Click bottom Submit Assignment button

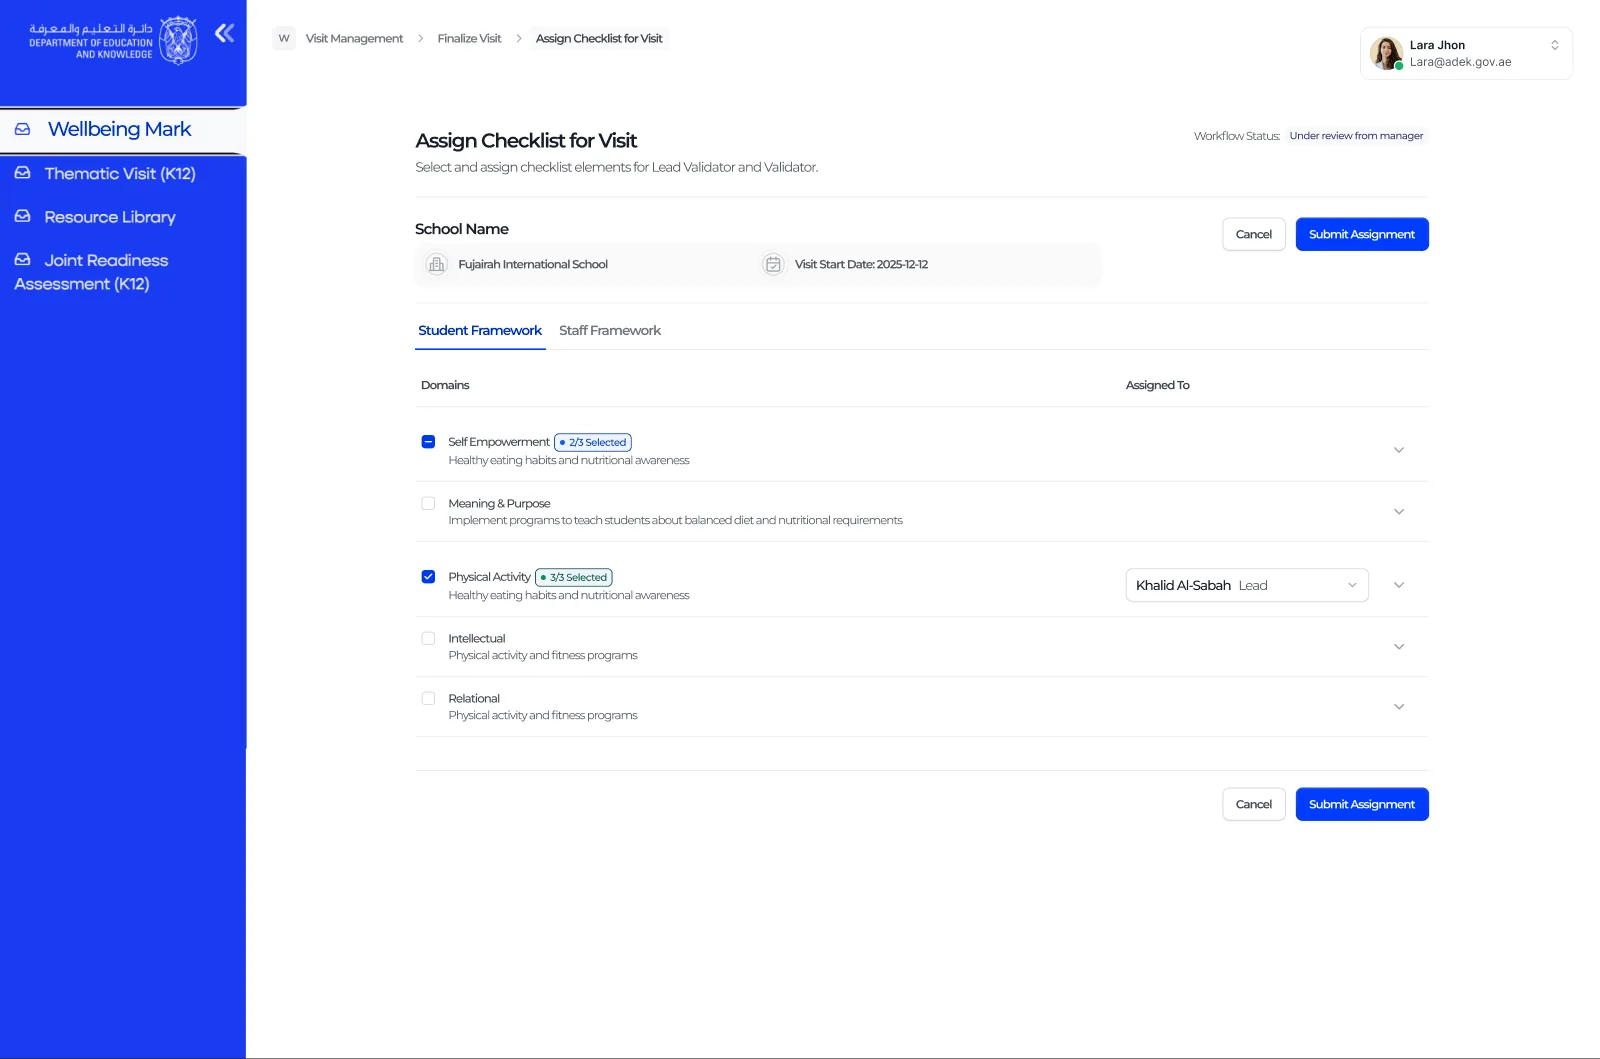[1362, 804]
